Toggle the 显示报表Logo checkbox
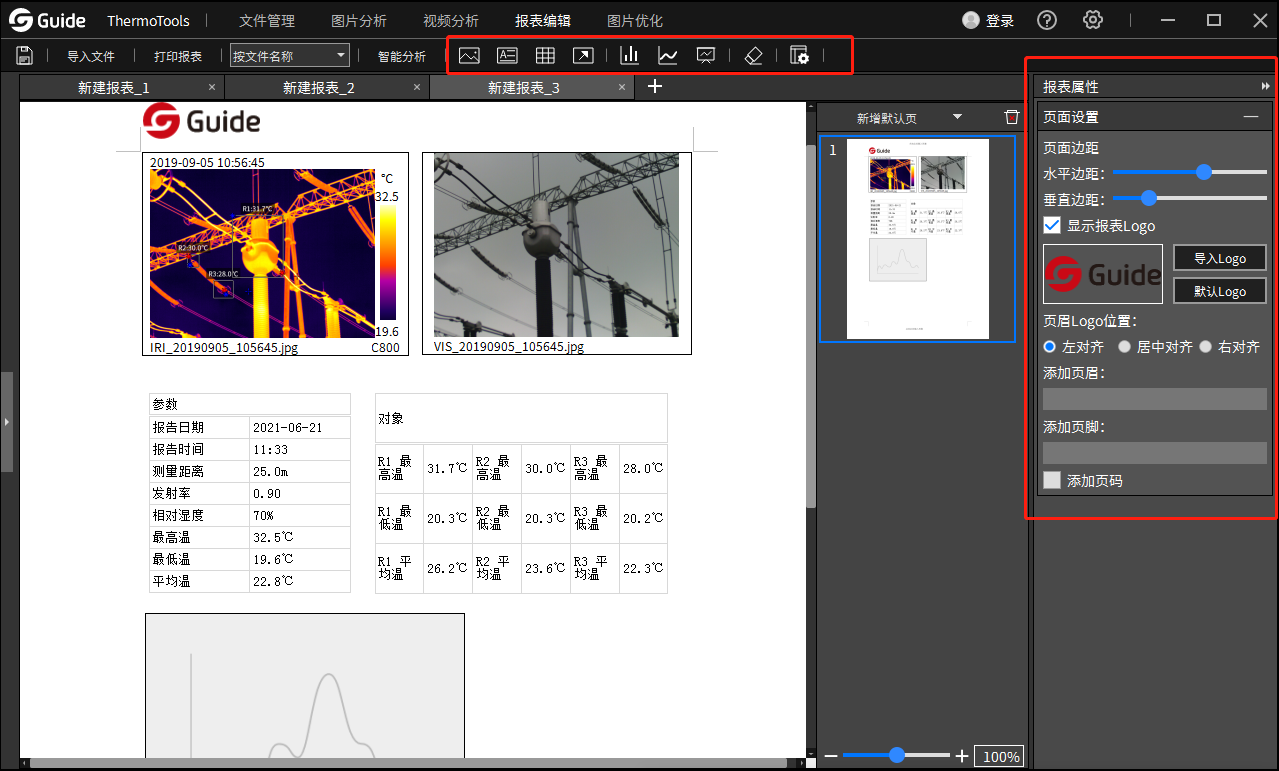Screen dimensions: 1279x771 [x=1052, y=225]
